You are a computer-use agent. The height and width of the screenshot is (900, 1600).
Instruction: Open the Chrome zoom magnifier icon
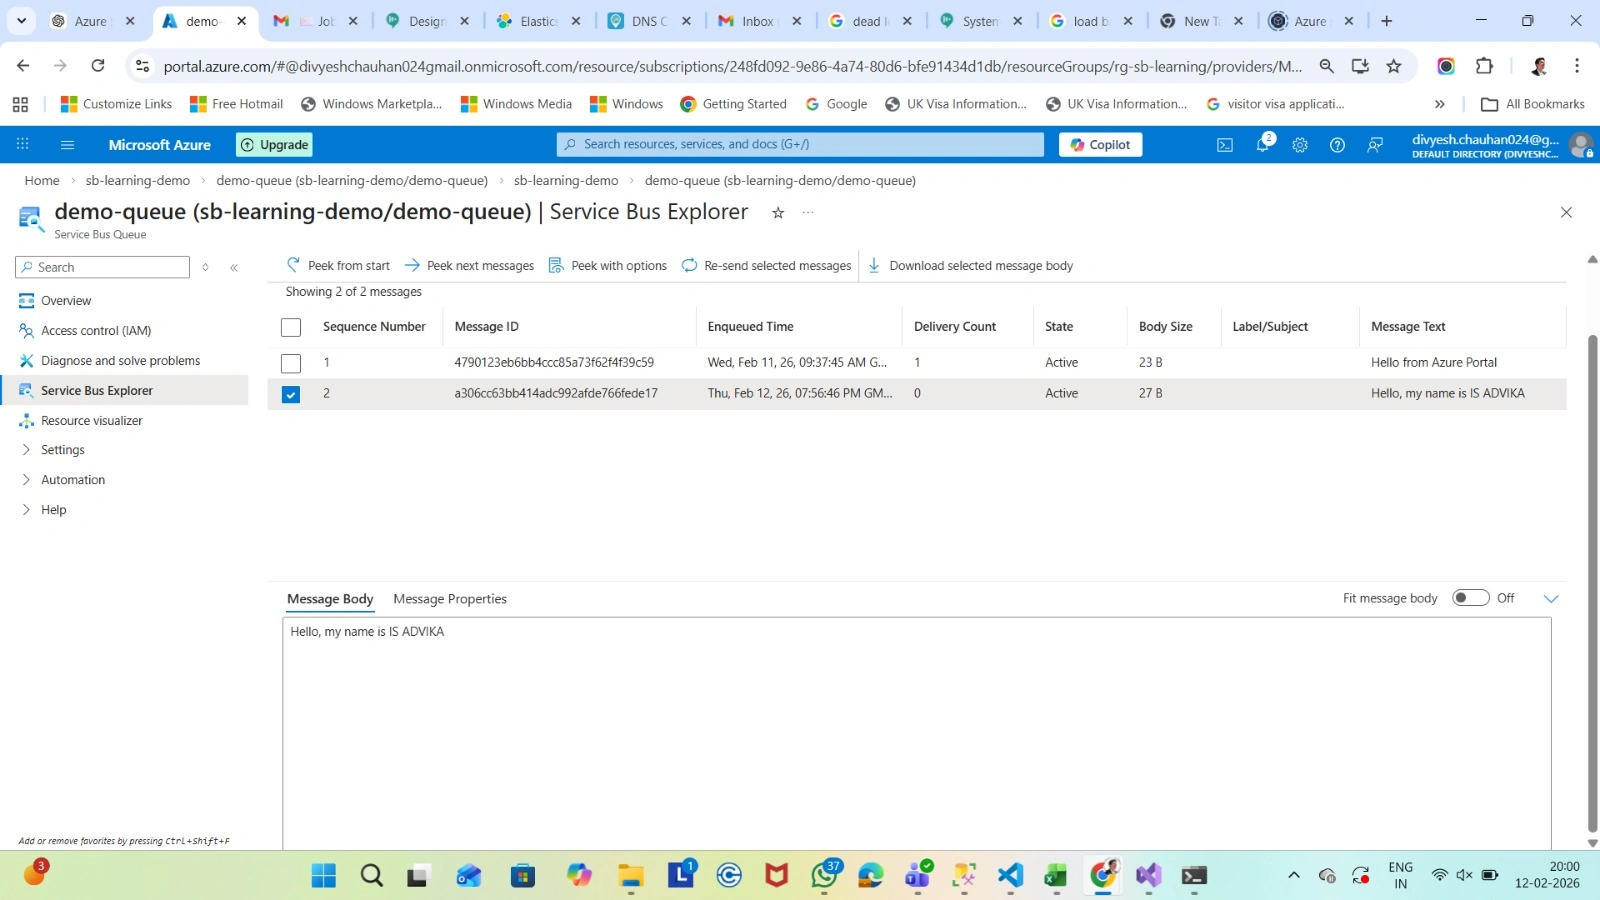1327,66
